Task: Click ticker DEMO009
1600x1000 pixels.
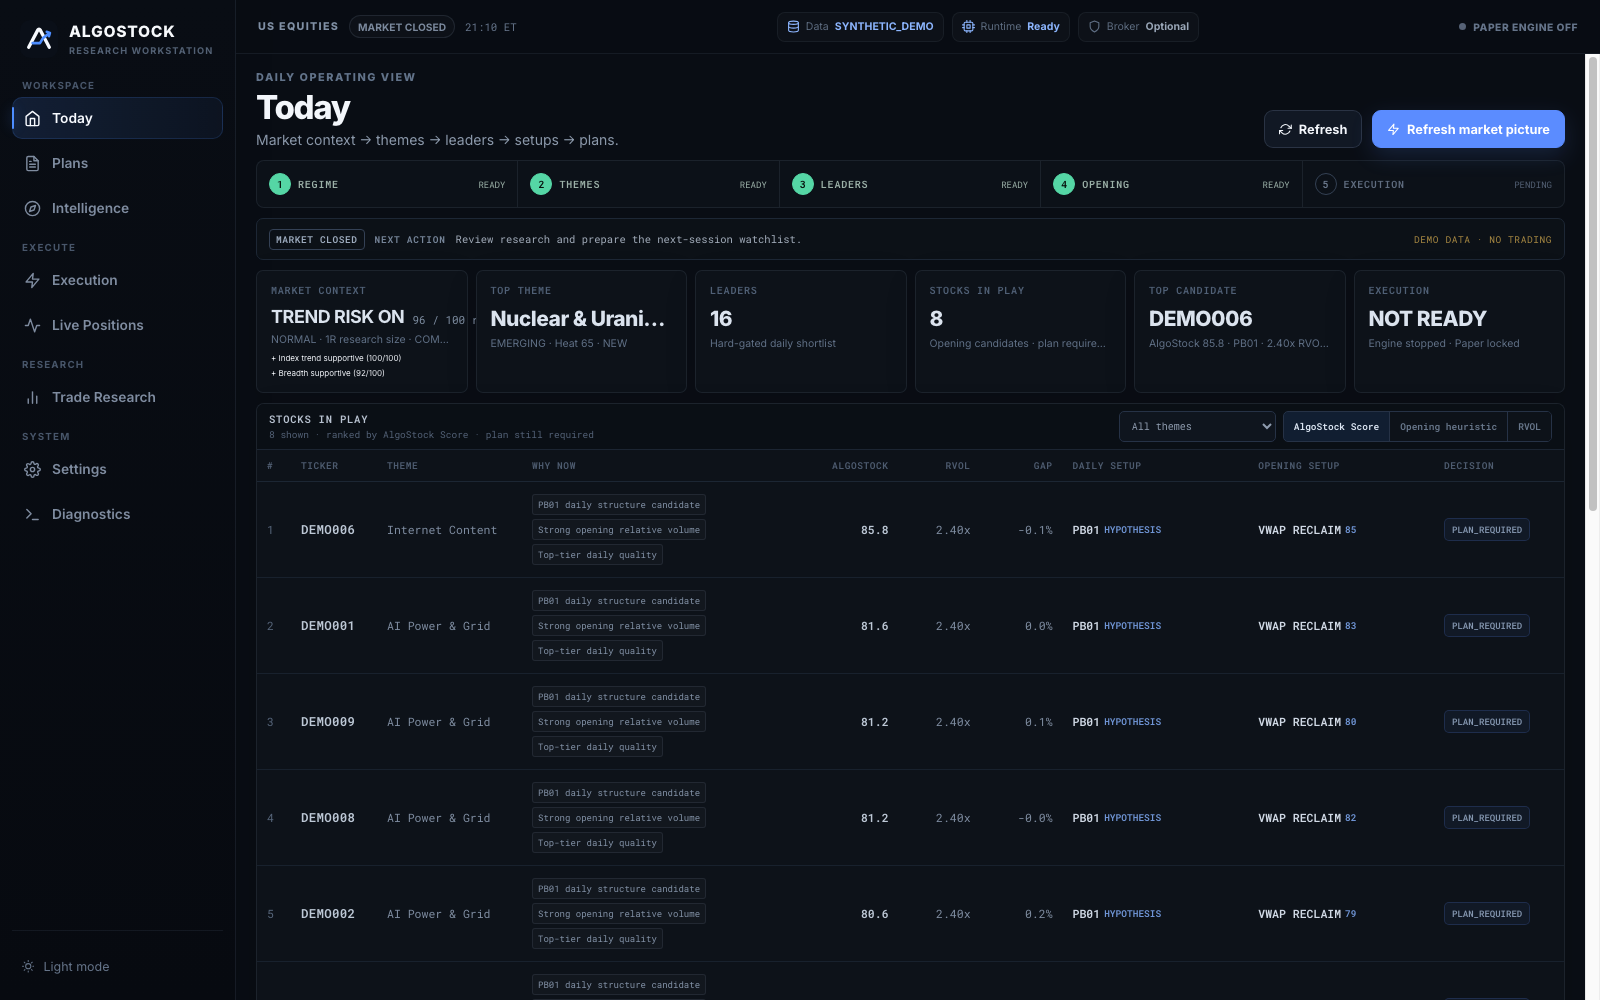Action: (x=328, y=723)
